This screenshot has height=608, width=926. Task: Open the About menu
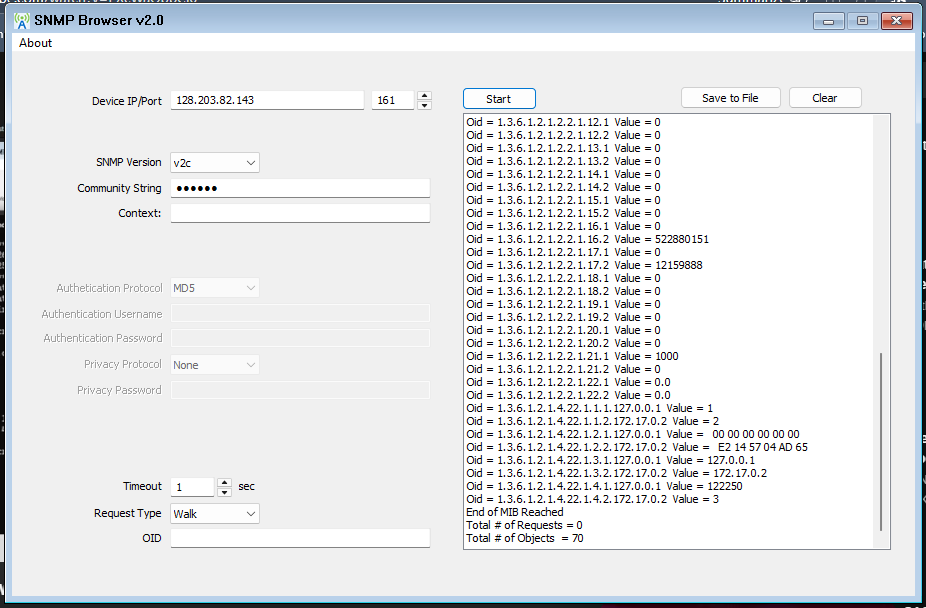[x=35, y=43]
